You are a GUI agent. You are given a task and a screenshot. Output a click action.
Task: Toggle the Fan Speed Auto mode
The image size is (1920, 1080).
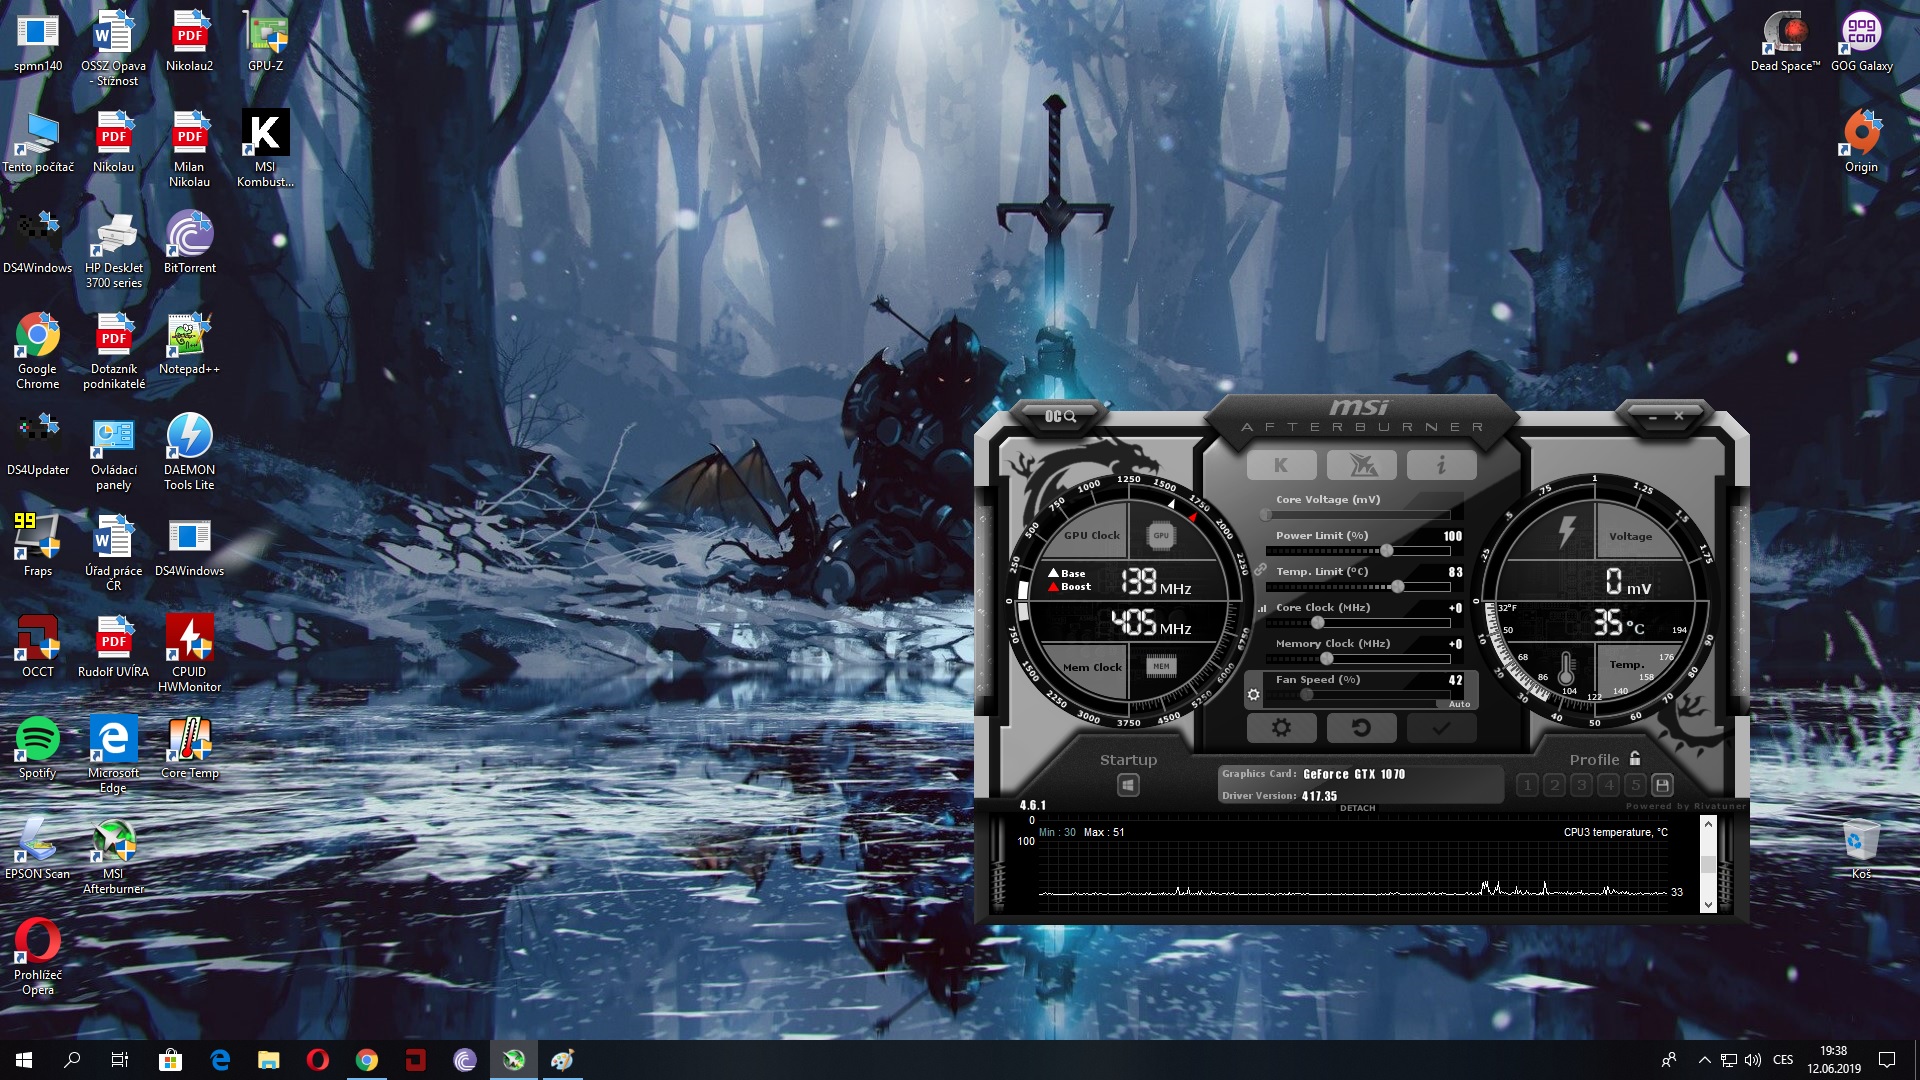click(1459, 704)
